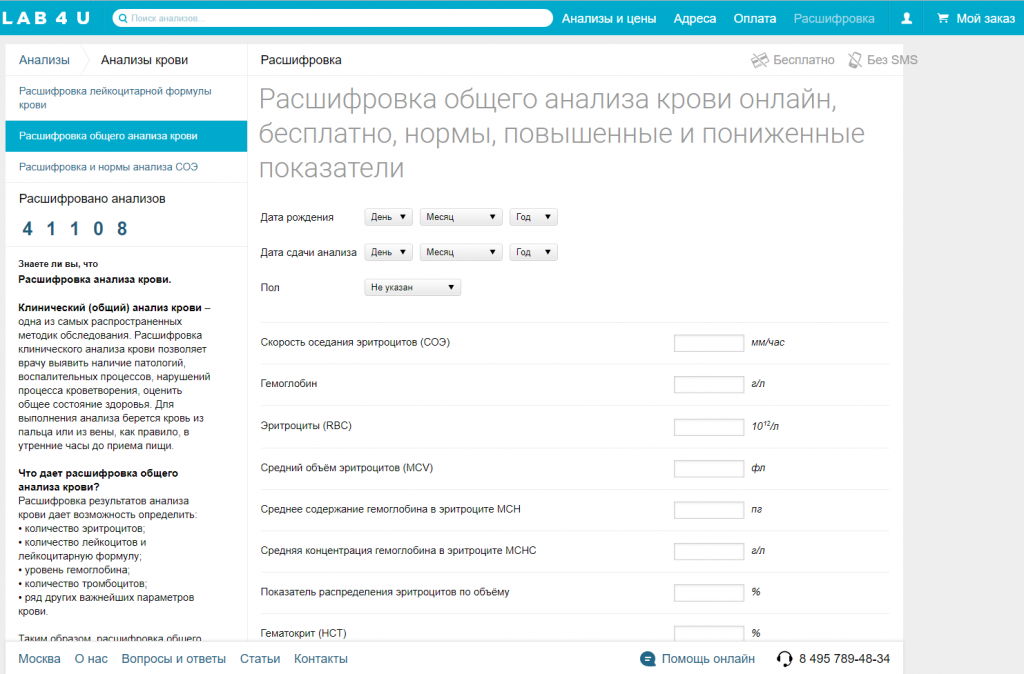Viewport: 1024px width, 674px height.
Task: Click the Бесплатно icon in header
Action: pos(760,60)
